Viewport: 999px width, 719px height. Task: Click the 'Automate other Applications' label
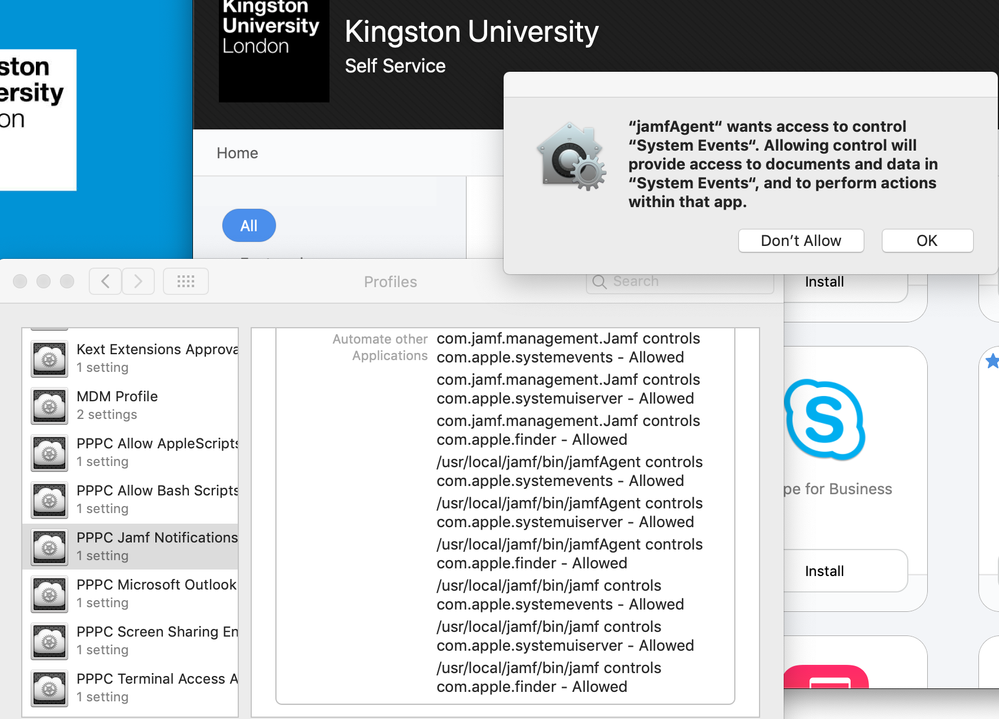[380, 348]
